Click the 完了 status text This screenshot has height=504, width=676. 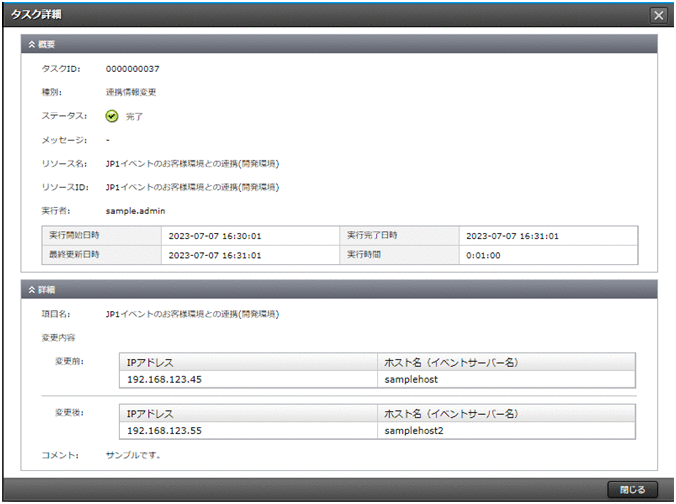click(134, 116)
